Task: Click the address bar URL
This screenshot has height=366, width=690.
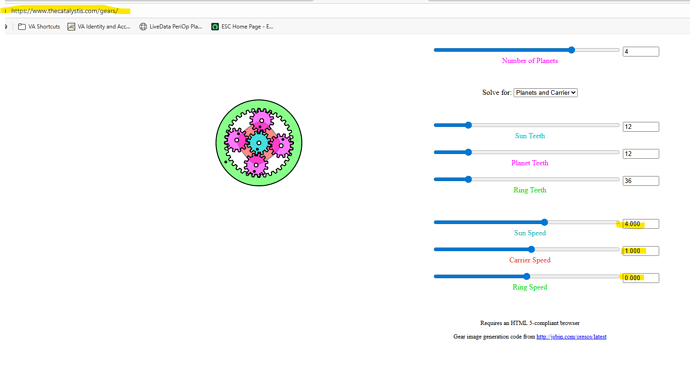Action: point(65,11)
